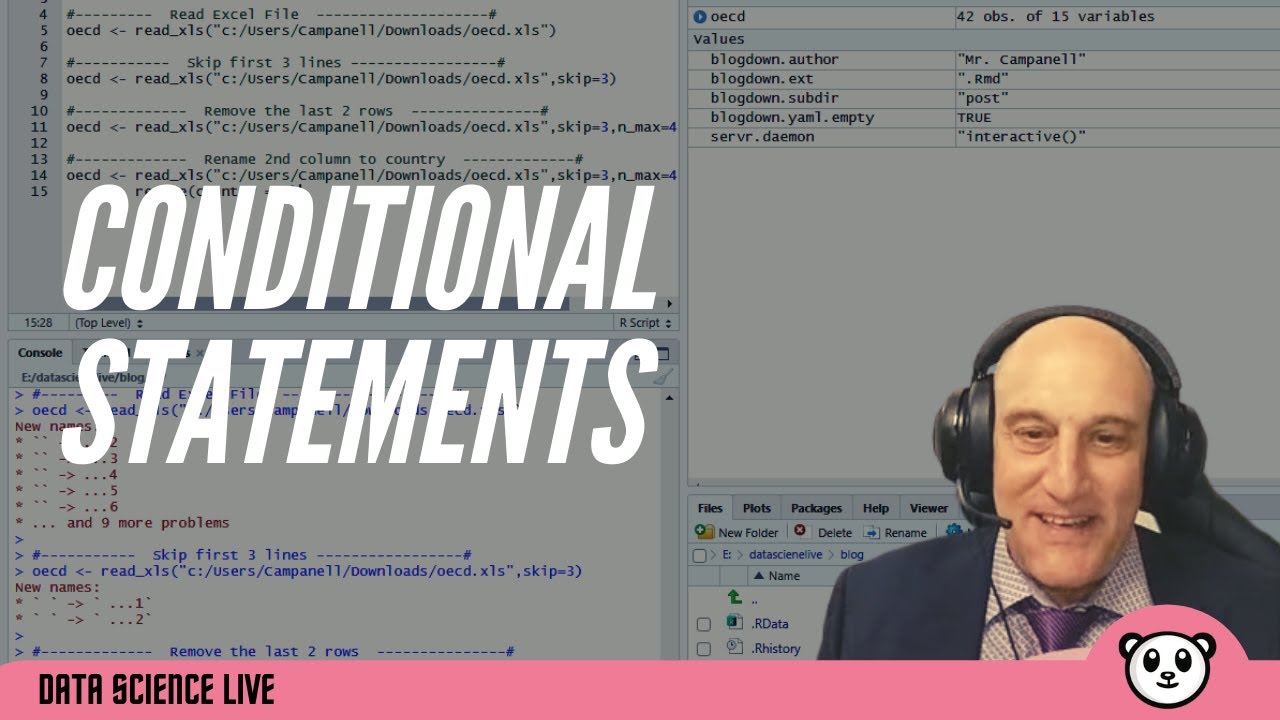1280x720 pixels.
Task: Click the E: drive breadcrumb
Action: (726, 555)
